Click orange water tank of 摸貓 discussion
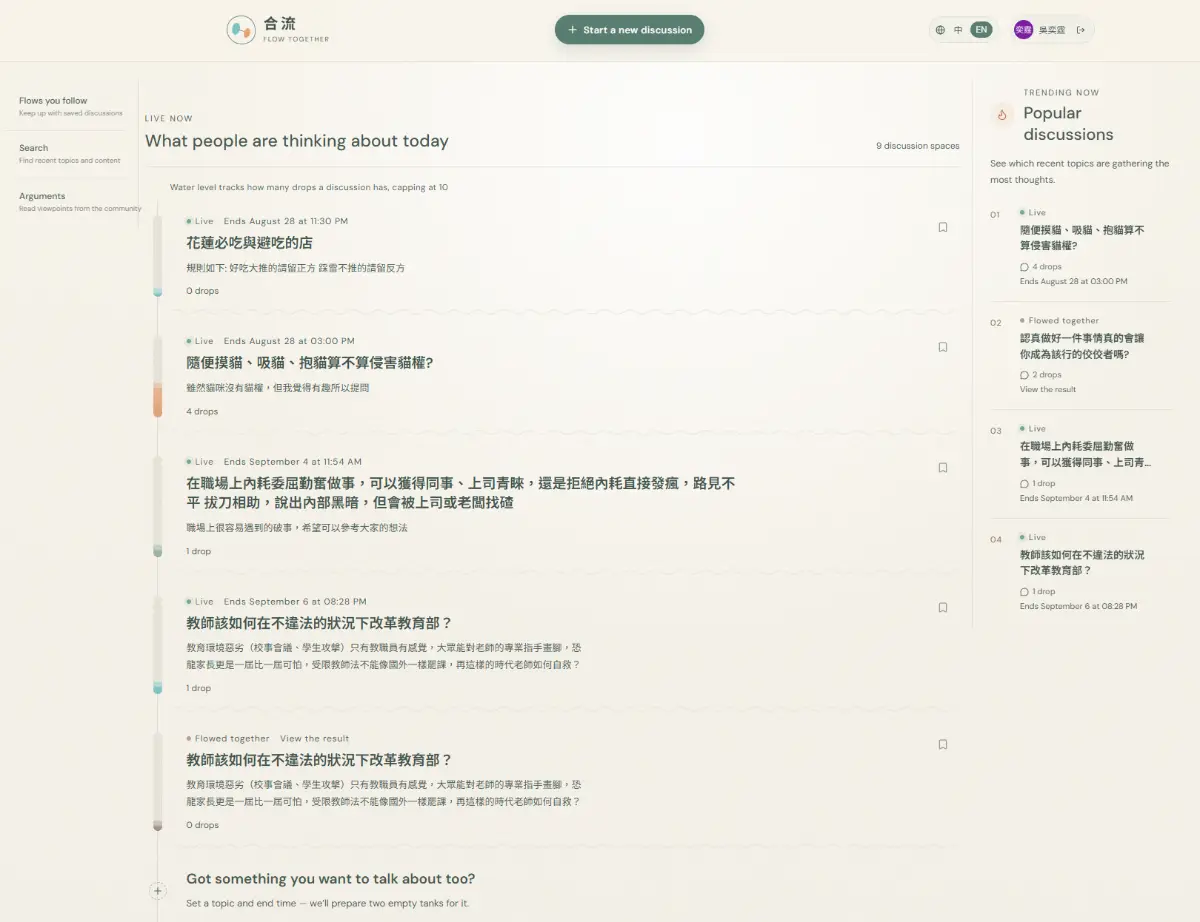This screenshot has width=1200, height=922. coord(157,376)
